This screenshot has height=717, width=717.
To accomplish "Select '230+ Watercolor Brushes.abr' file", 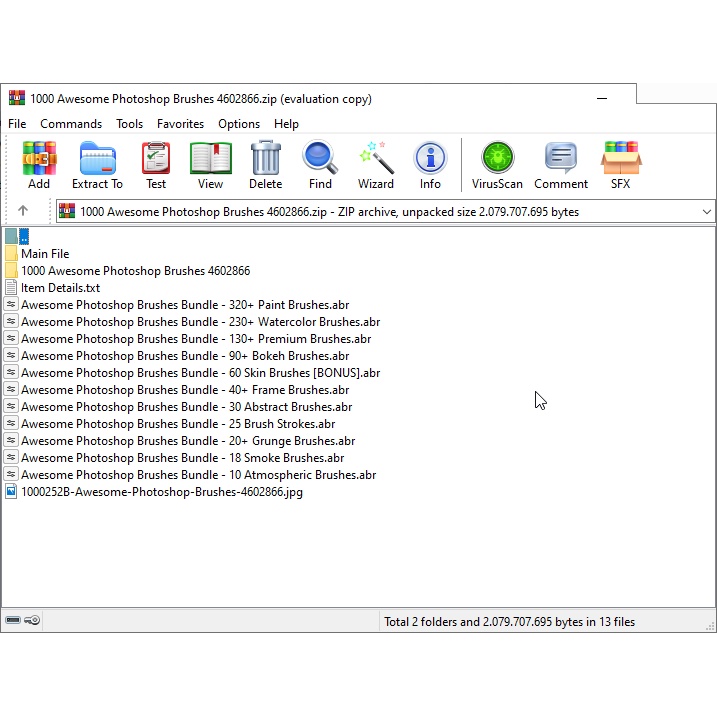I will [200, 322].
